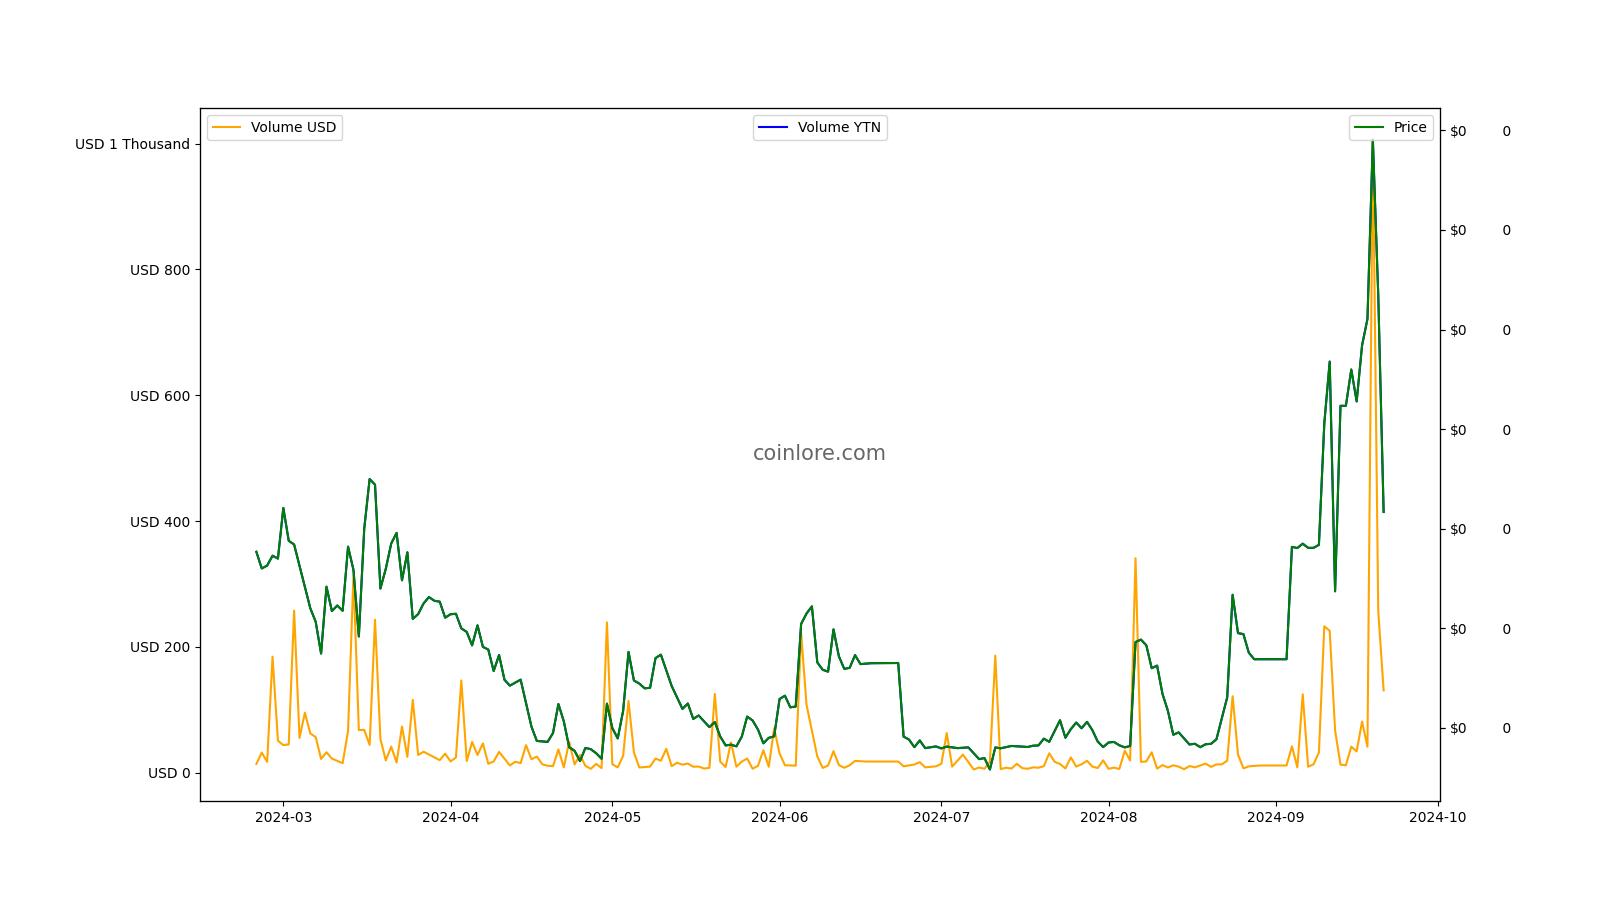
Task: Select the orange line sample in Volume USD legend
Action: pyautogui.click(x=227, y=127)
